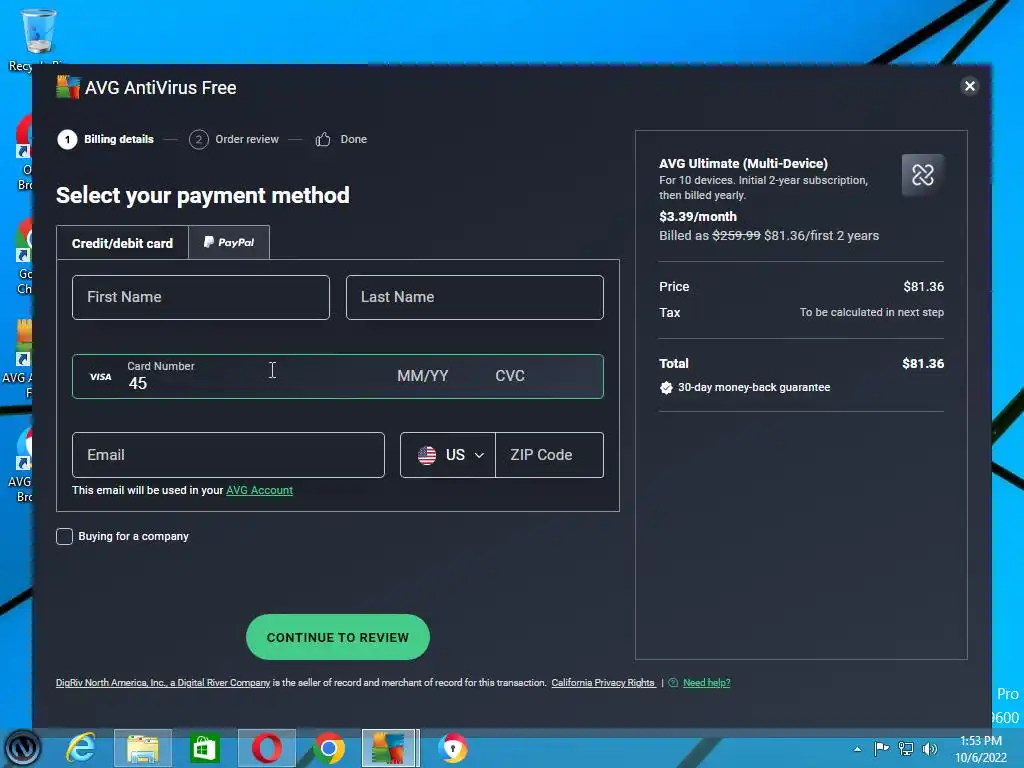
Task: Click the Done thumbs-up icon
Action: point(323,139)
